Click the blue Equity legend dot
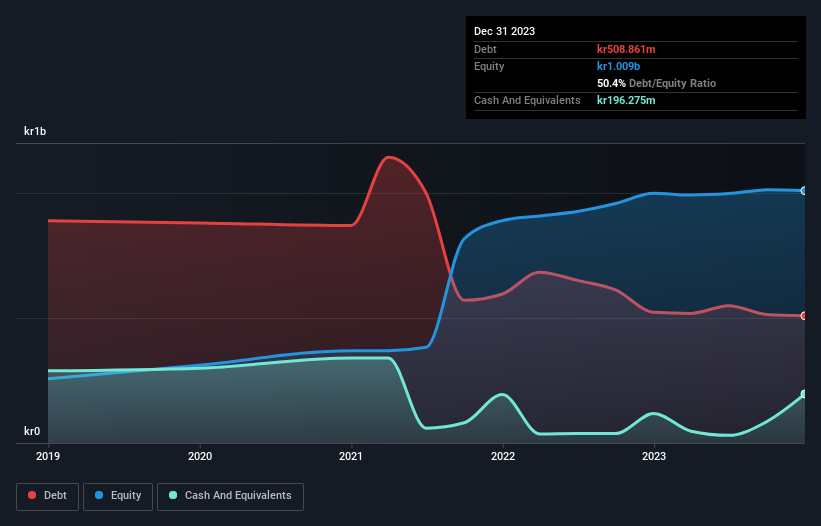The image size is (821, 526). (99, 495)
